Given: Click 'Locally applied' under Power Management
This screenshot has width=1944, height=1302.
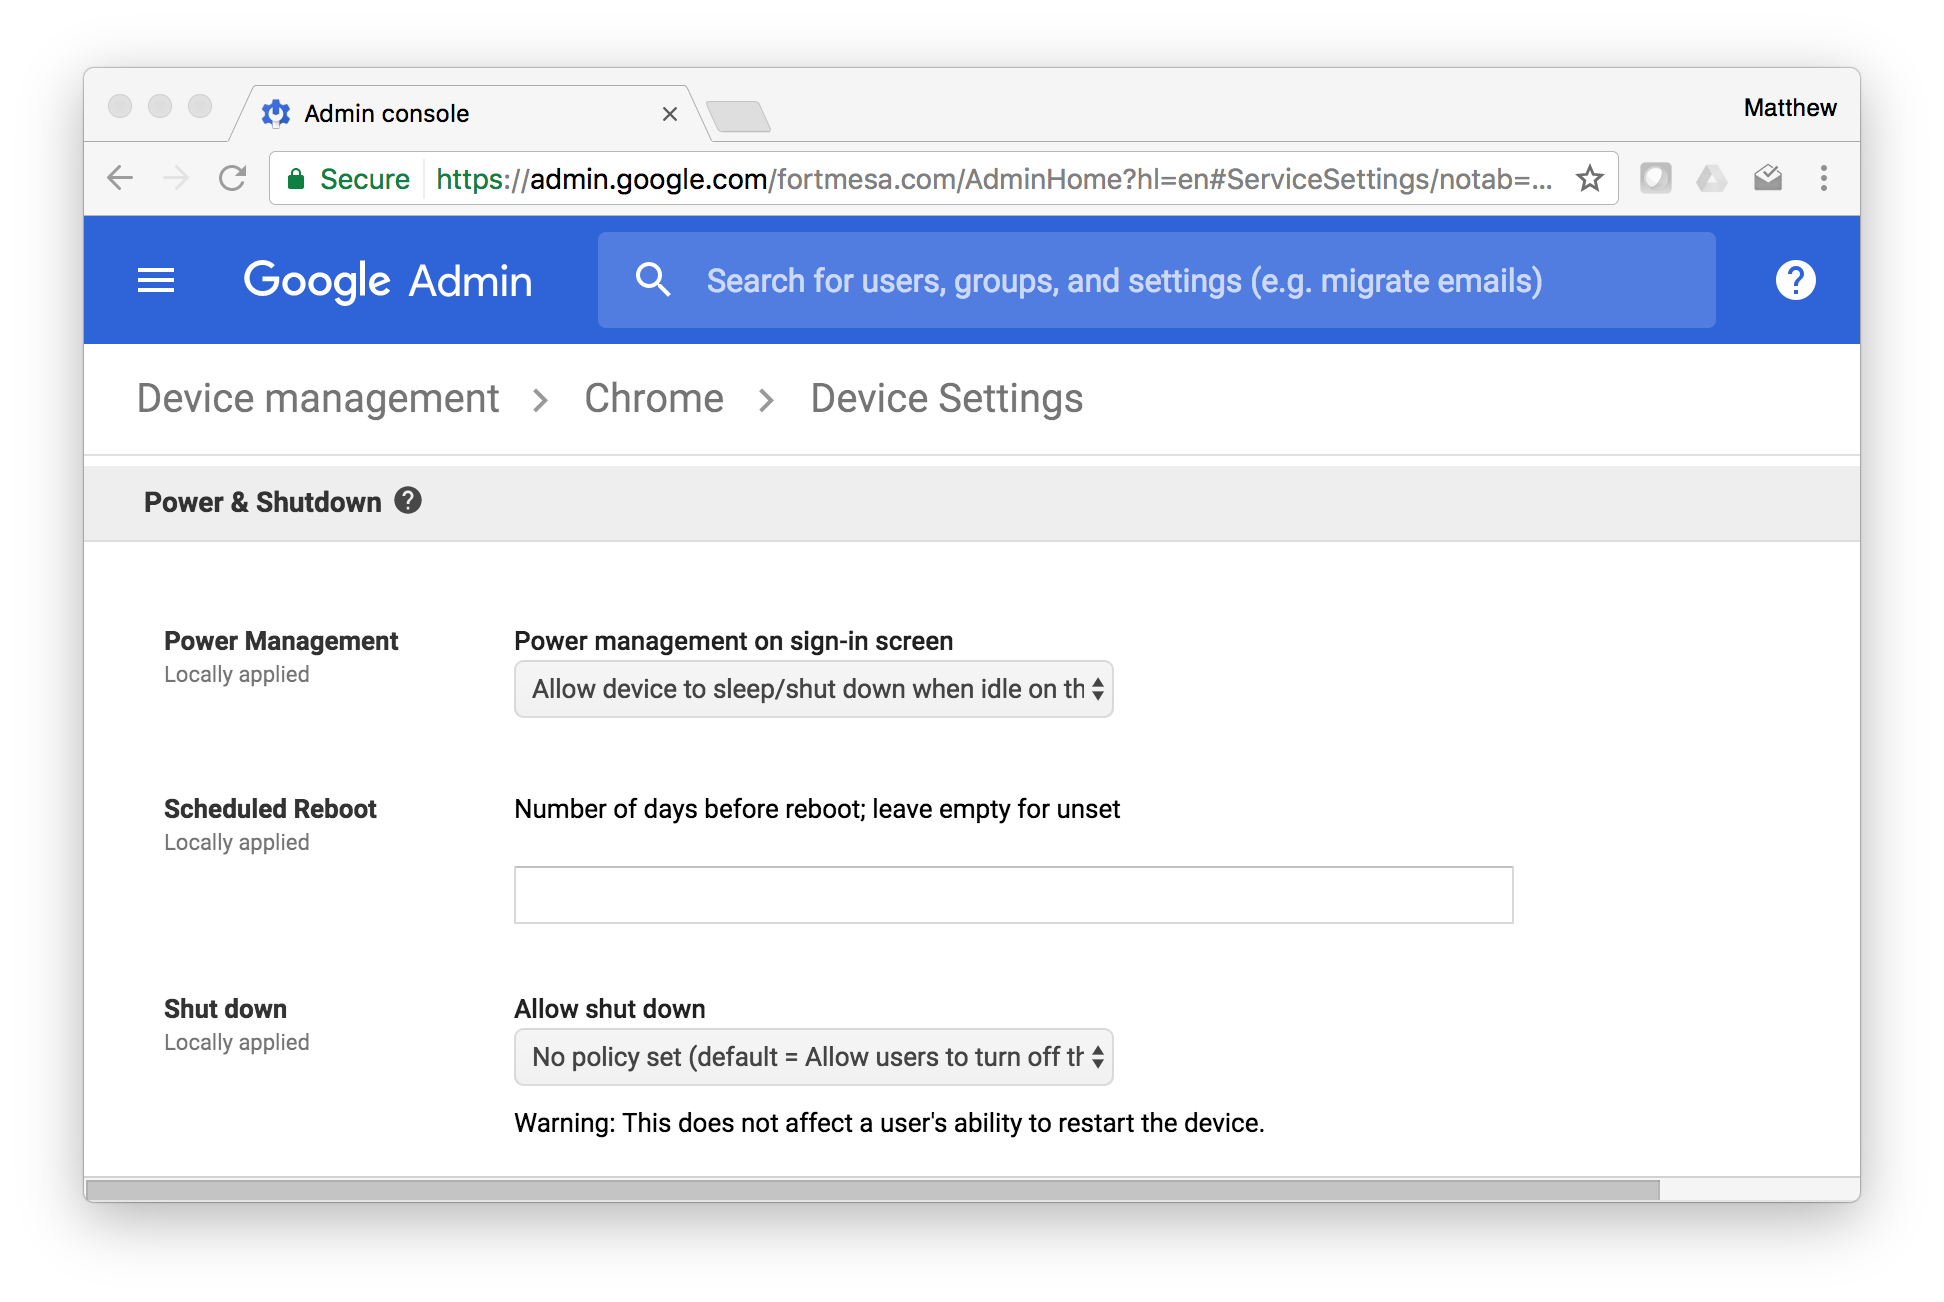Looking at the screenshot, I should [x=237, y=675].
